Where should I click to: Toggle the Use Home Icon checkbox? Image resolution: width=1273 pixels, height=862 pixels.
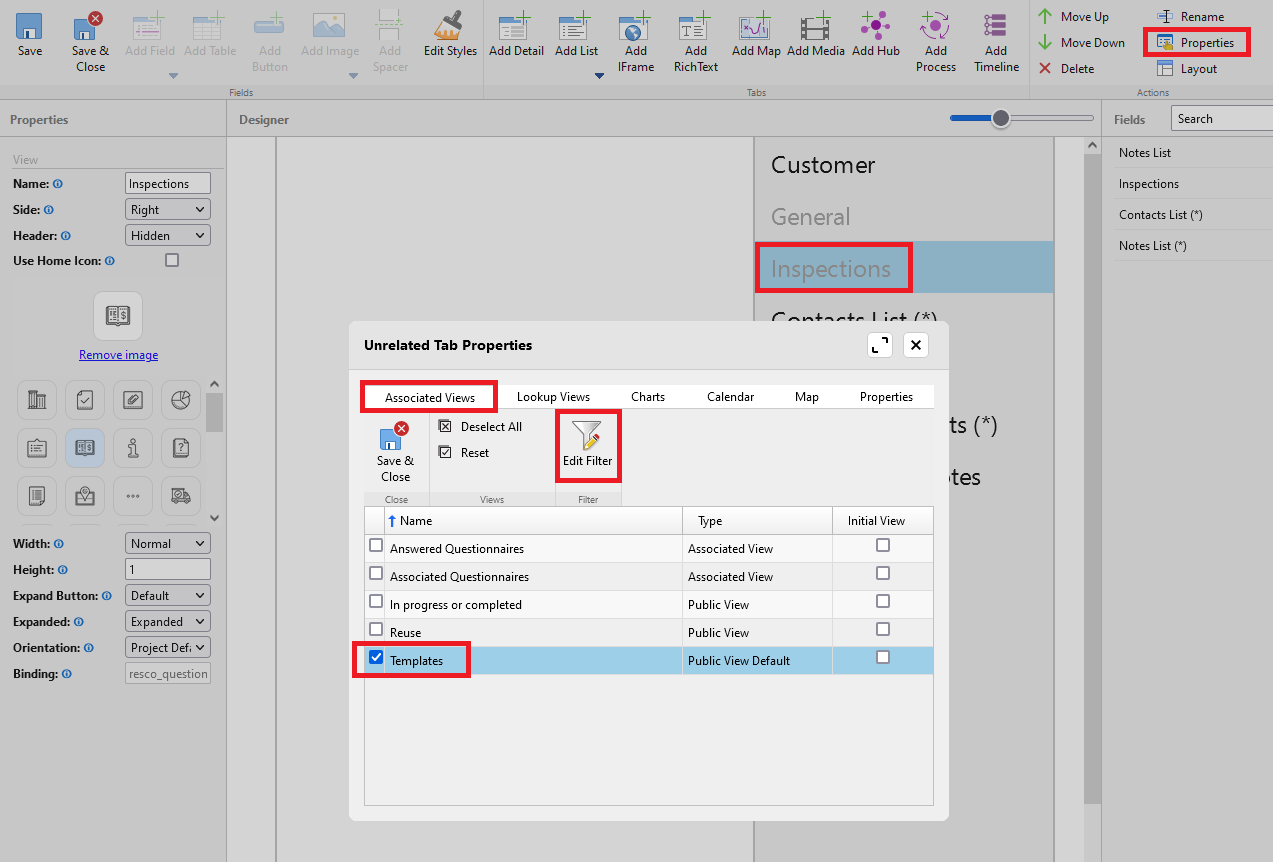point(172,260)
